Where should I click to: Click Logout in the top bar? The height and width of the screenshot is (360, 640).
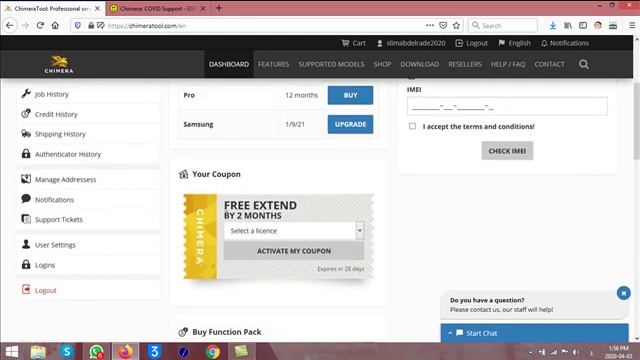[x=471, y=43]
